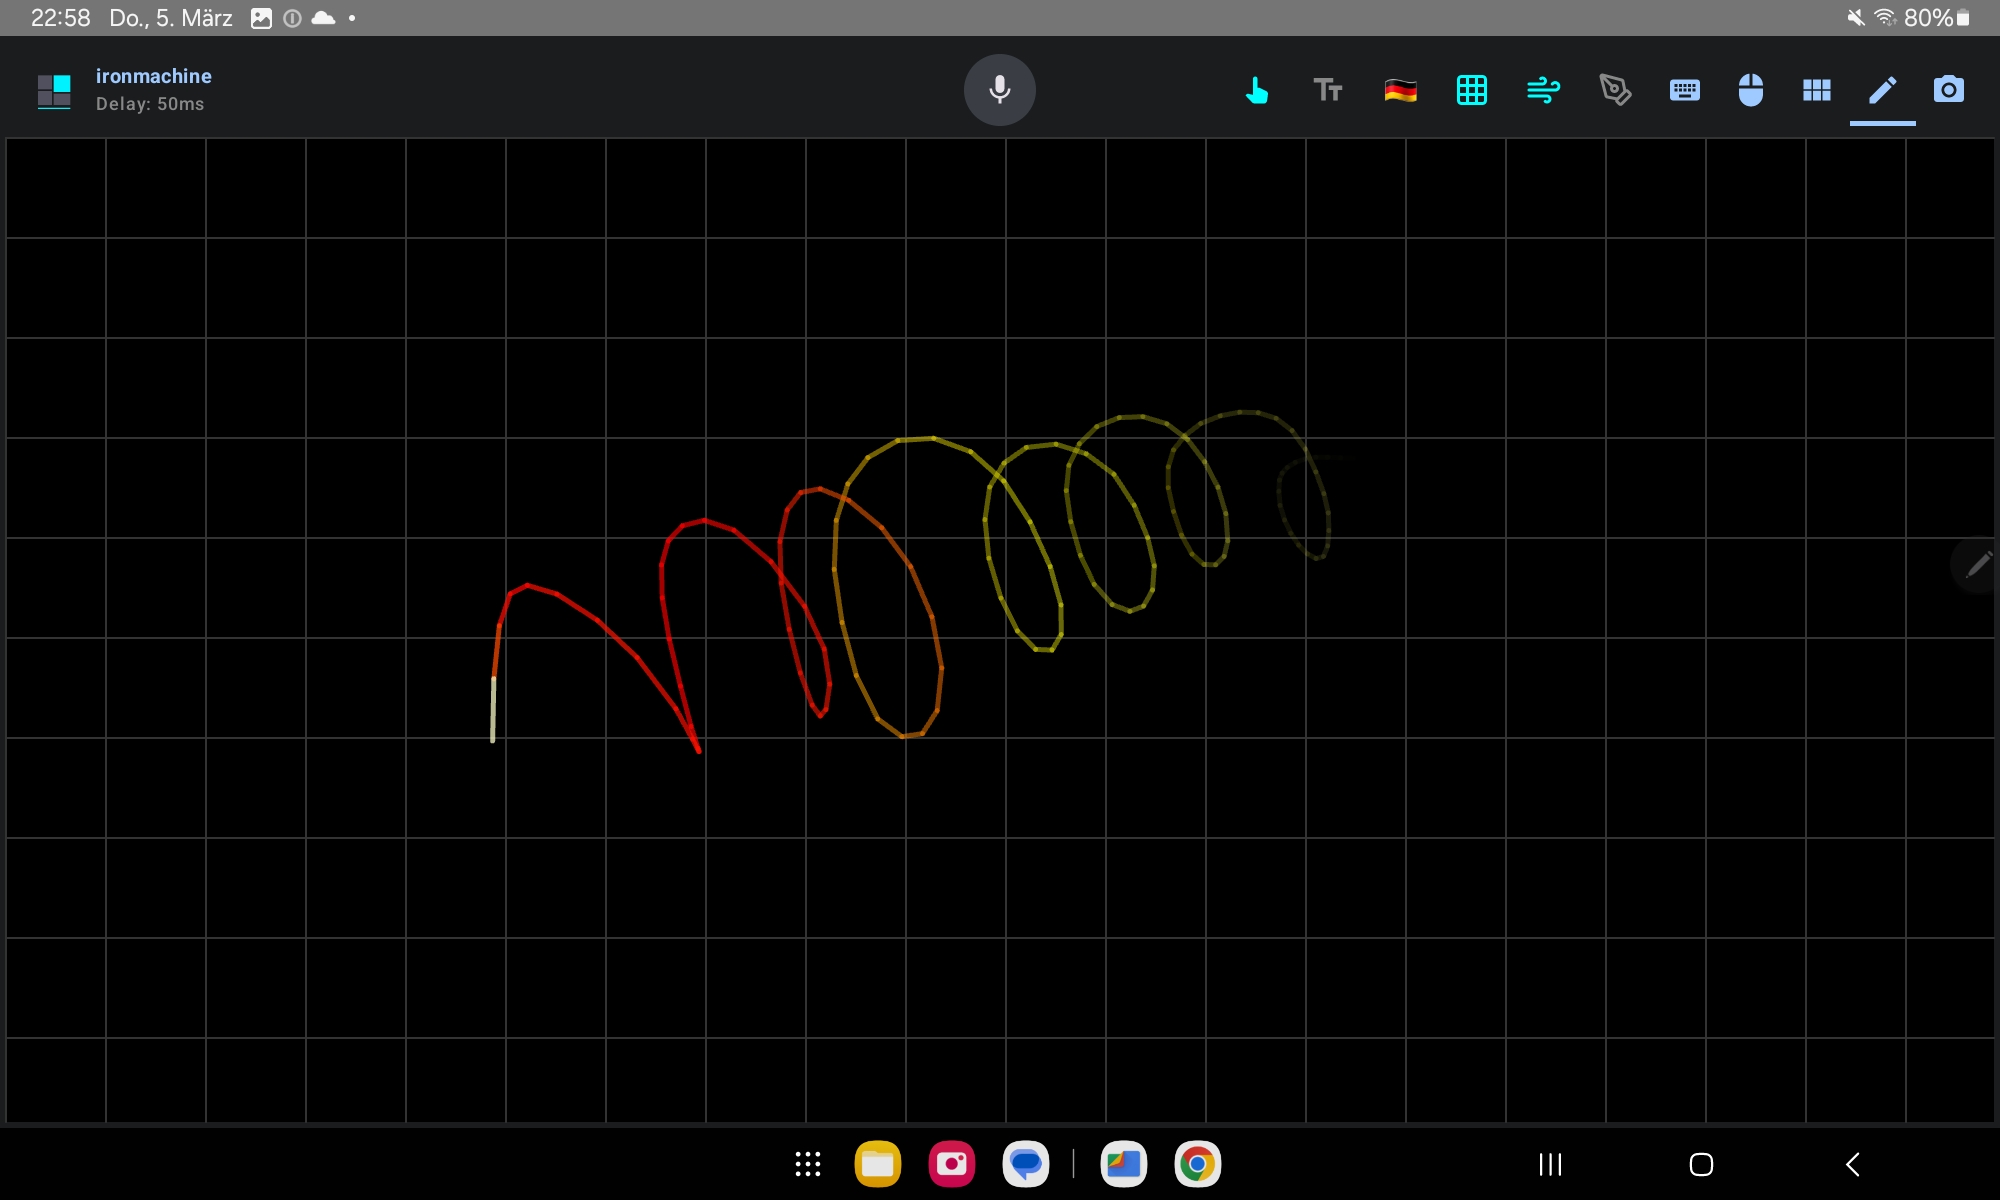Image resolution: width=2000 pixels, height=1200 pixels.
Task: Activate the screenshot camera tool
Action: tap(1950, 90)
